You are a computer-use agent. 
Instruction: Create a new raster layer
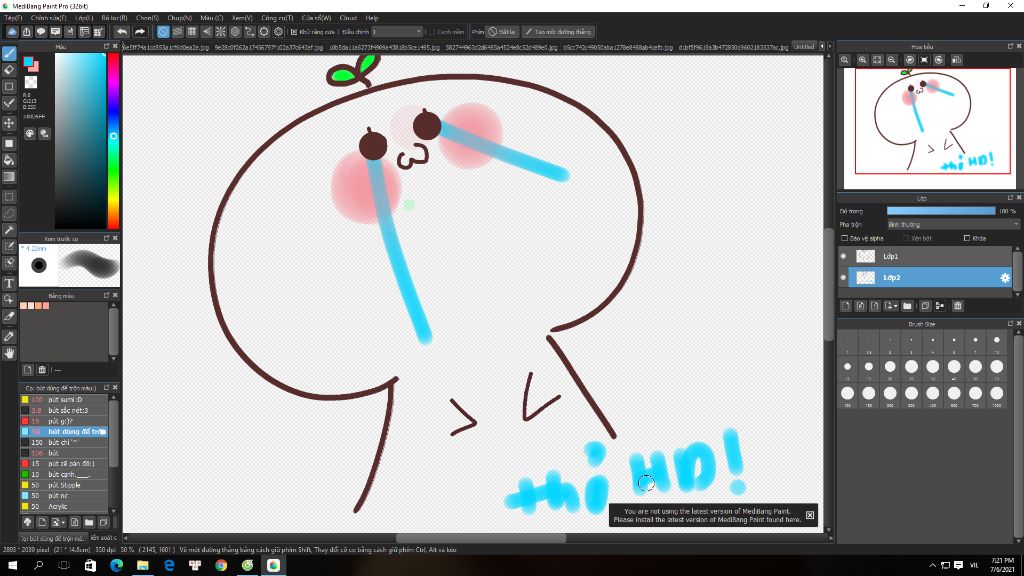(x=846, y=306)
